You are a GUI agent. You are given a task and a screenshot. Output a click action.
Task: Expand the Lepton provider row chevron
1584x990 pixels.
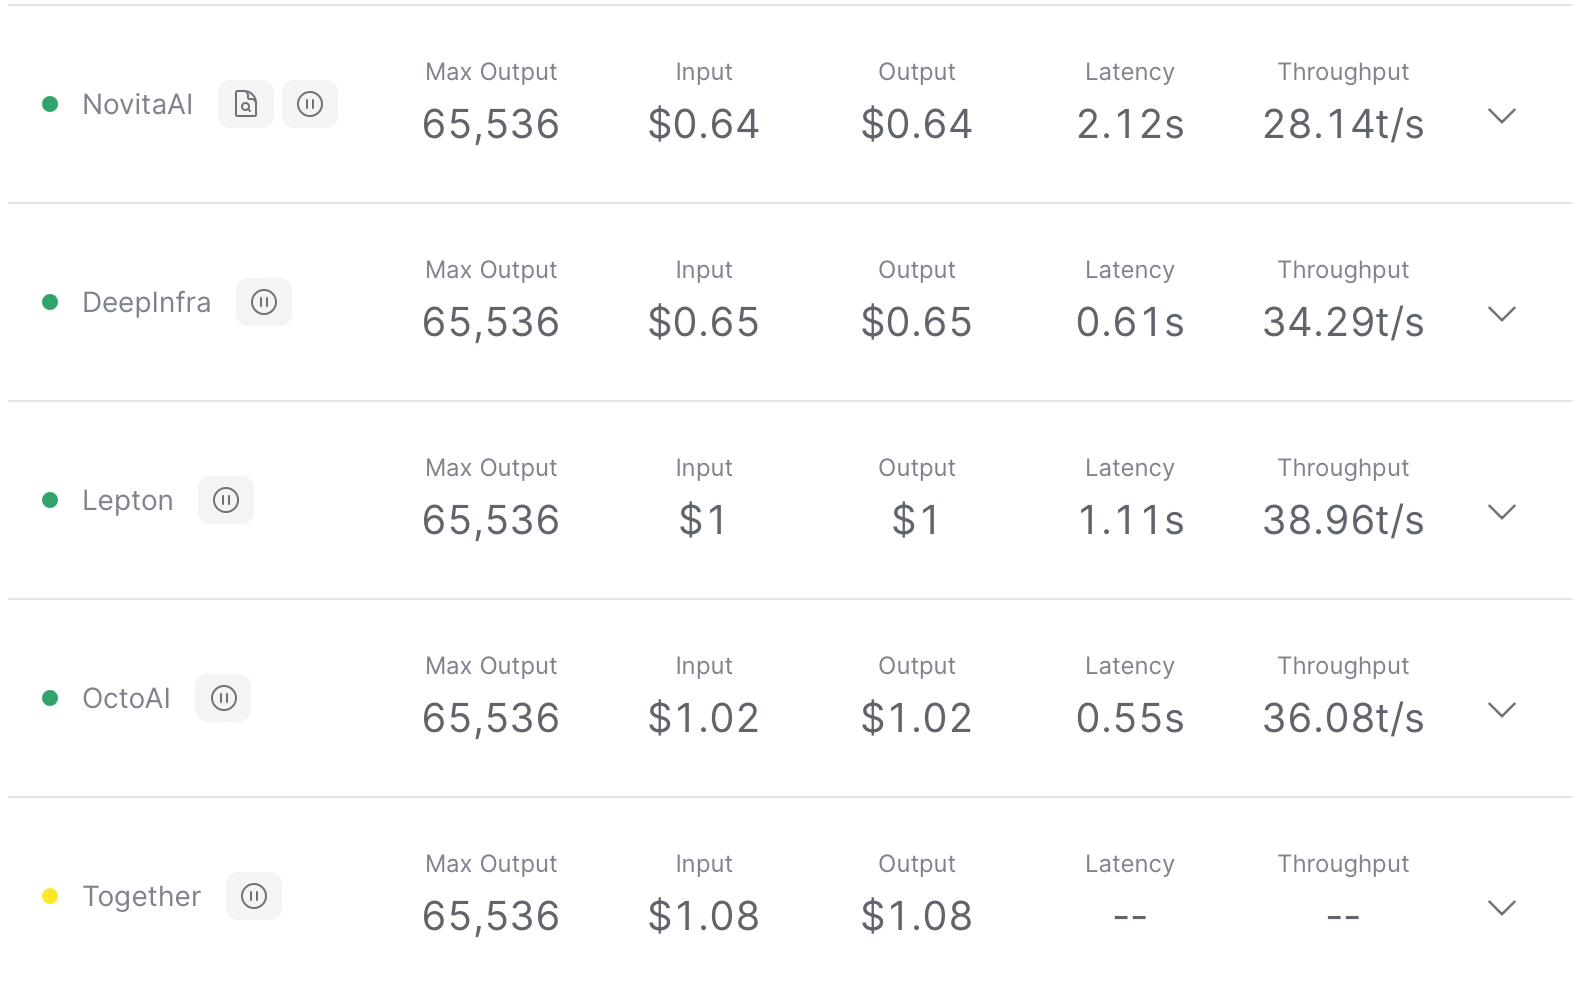(1502, 512)
